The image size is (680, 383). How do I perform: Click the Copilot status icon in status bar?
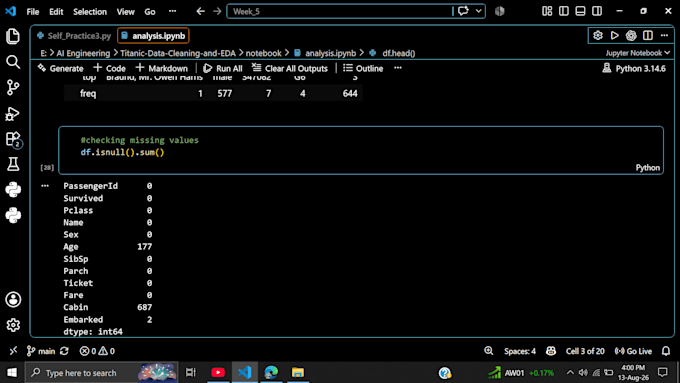[x=551, y=351]
